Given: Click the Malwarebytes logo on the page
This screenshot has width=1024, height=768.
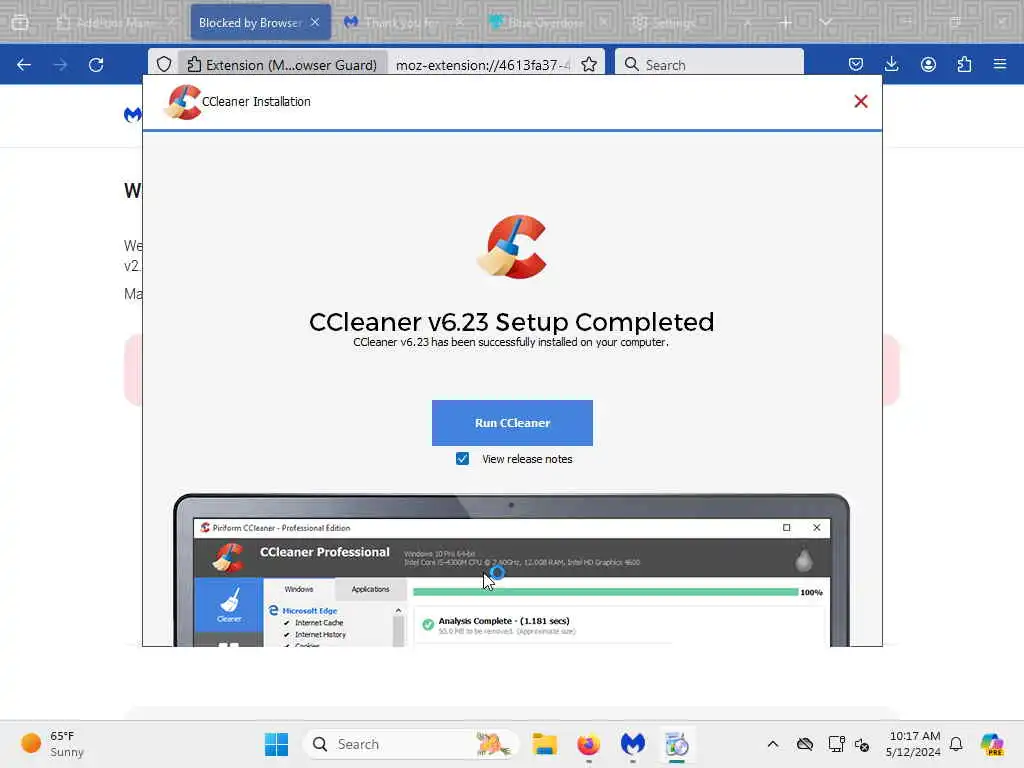Looking at the screenshot, I should pyautogui.click(x=133, y=115).
